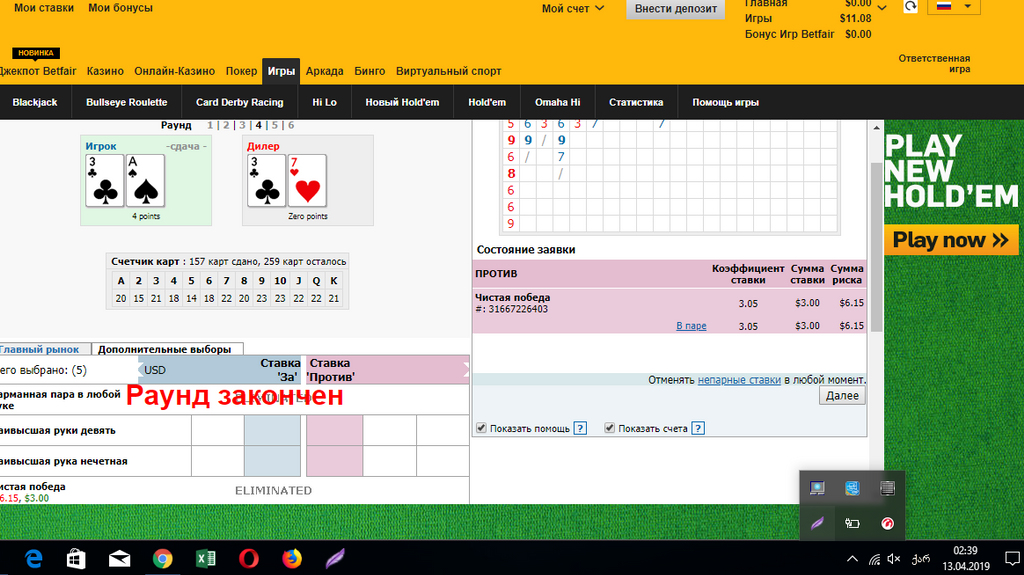Open the purple feather app in the taskbar

coord(335,559)
